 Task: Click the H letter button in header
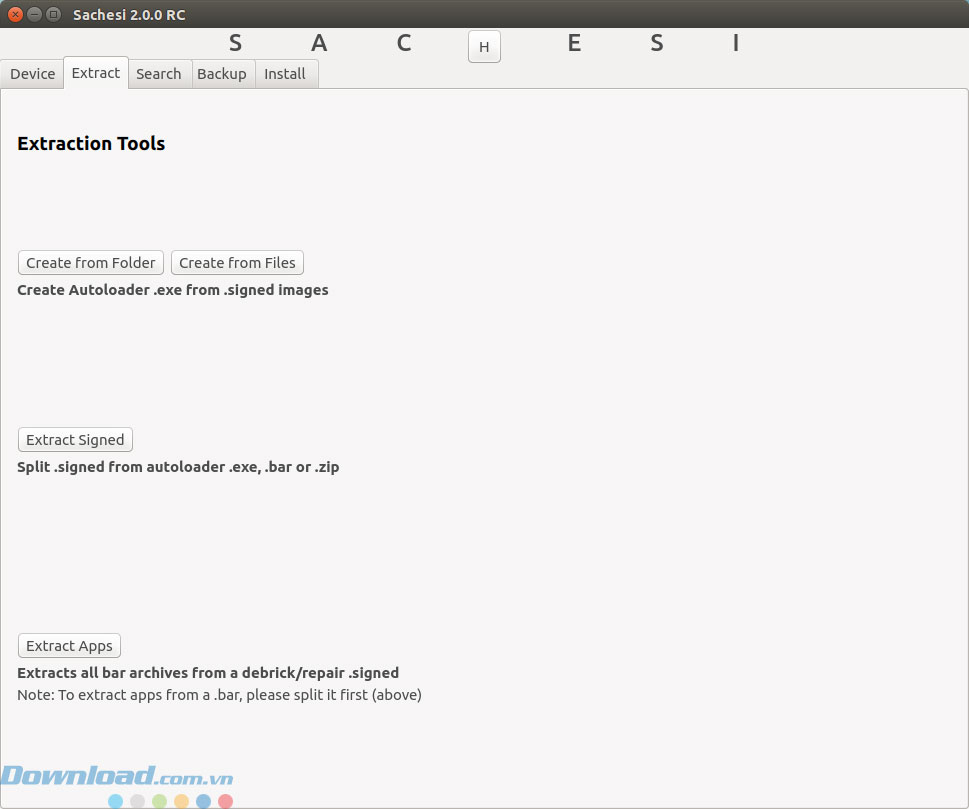click(484, 46)
